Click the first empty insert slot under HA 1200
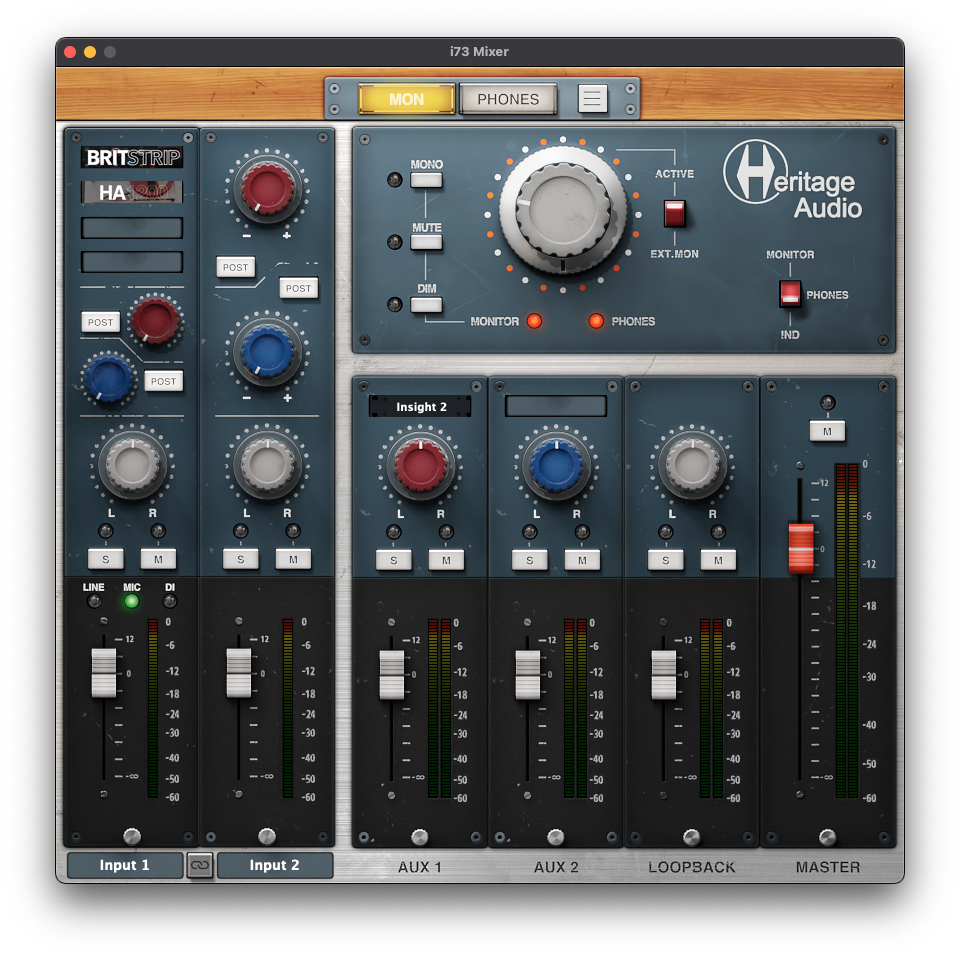The height and width of the screenshot is (957, 960). click(x=132, y=228)
